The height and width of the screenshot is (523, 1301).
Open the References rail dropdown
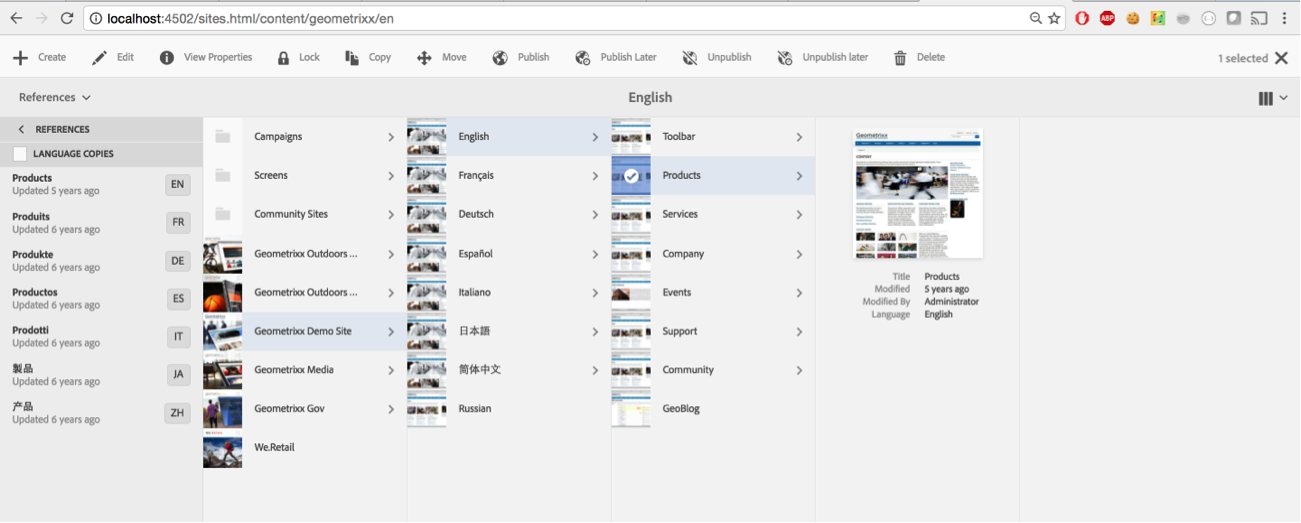pos(55,97)
